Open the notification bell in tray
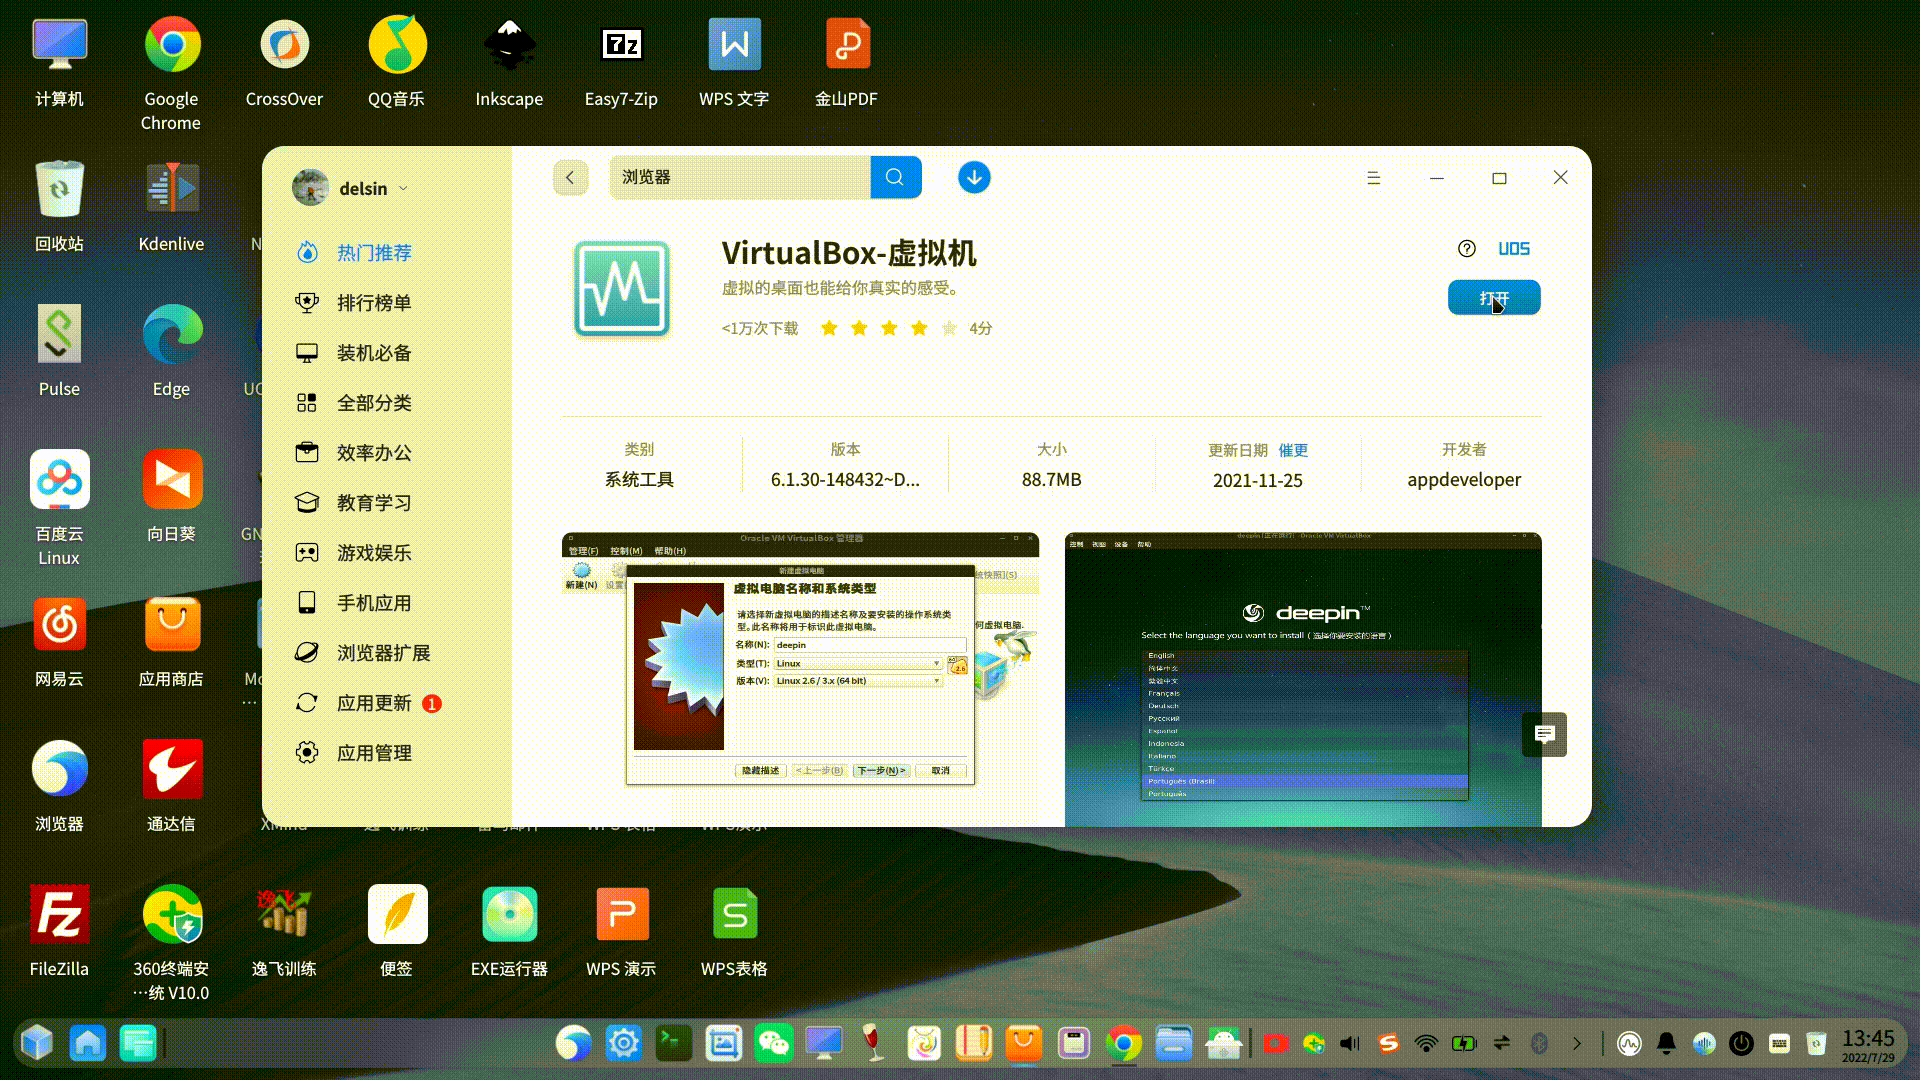 tap(1666, 1043)
